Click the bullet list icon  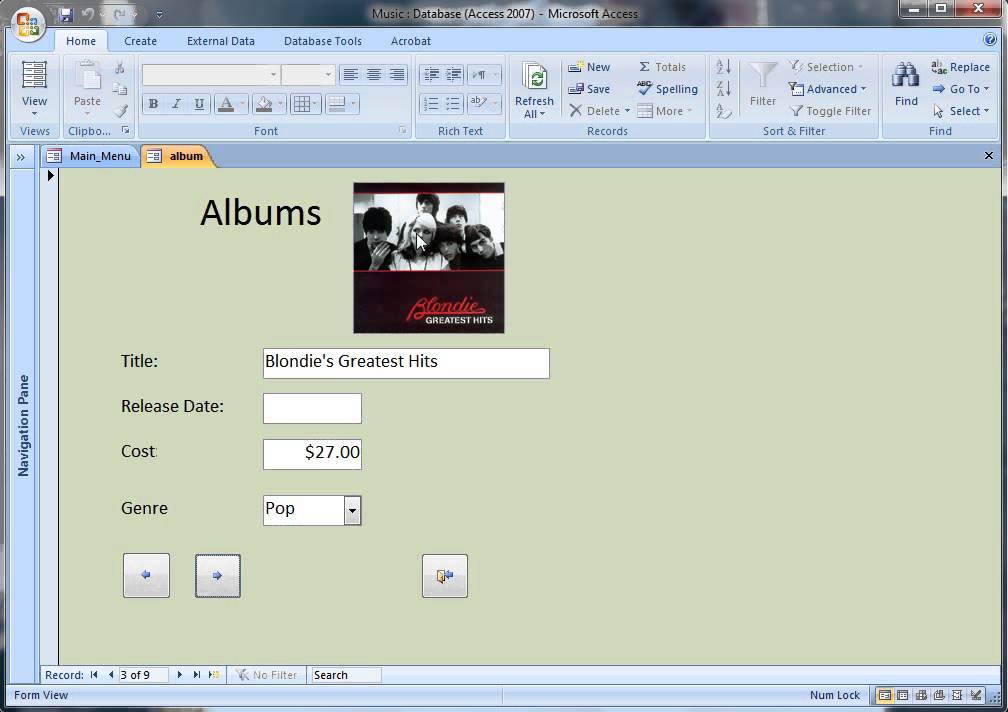coord(453,103)
